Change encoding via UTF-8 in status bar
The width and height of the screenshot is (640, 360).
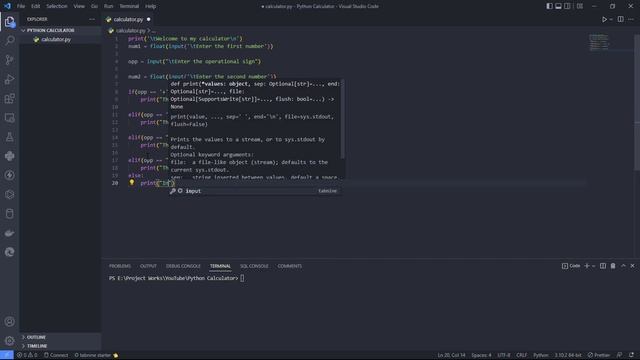click(504, 355)
